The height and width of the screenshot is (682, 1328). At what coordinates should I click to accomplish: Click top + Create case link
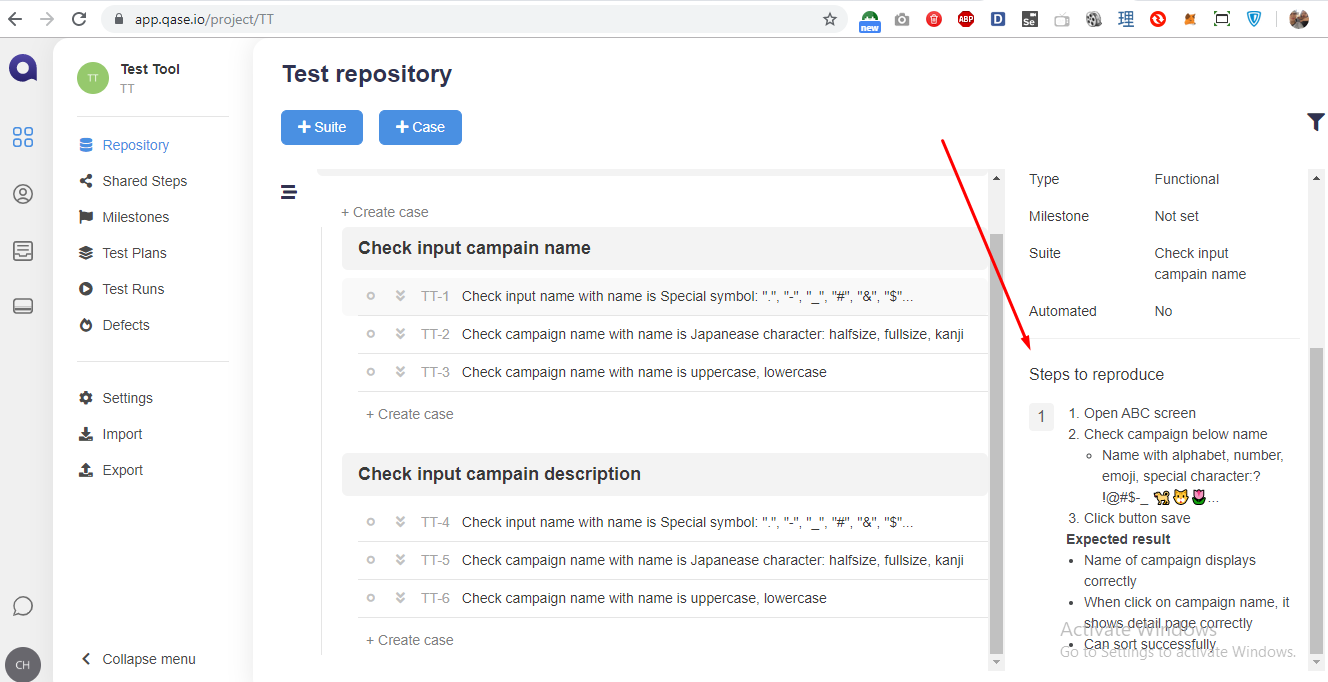[385, 212]
